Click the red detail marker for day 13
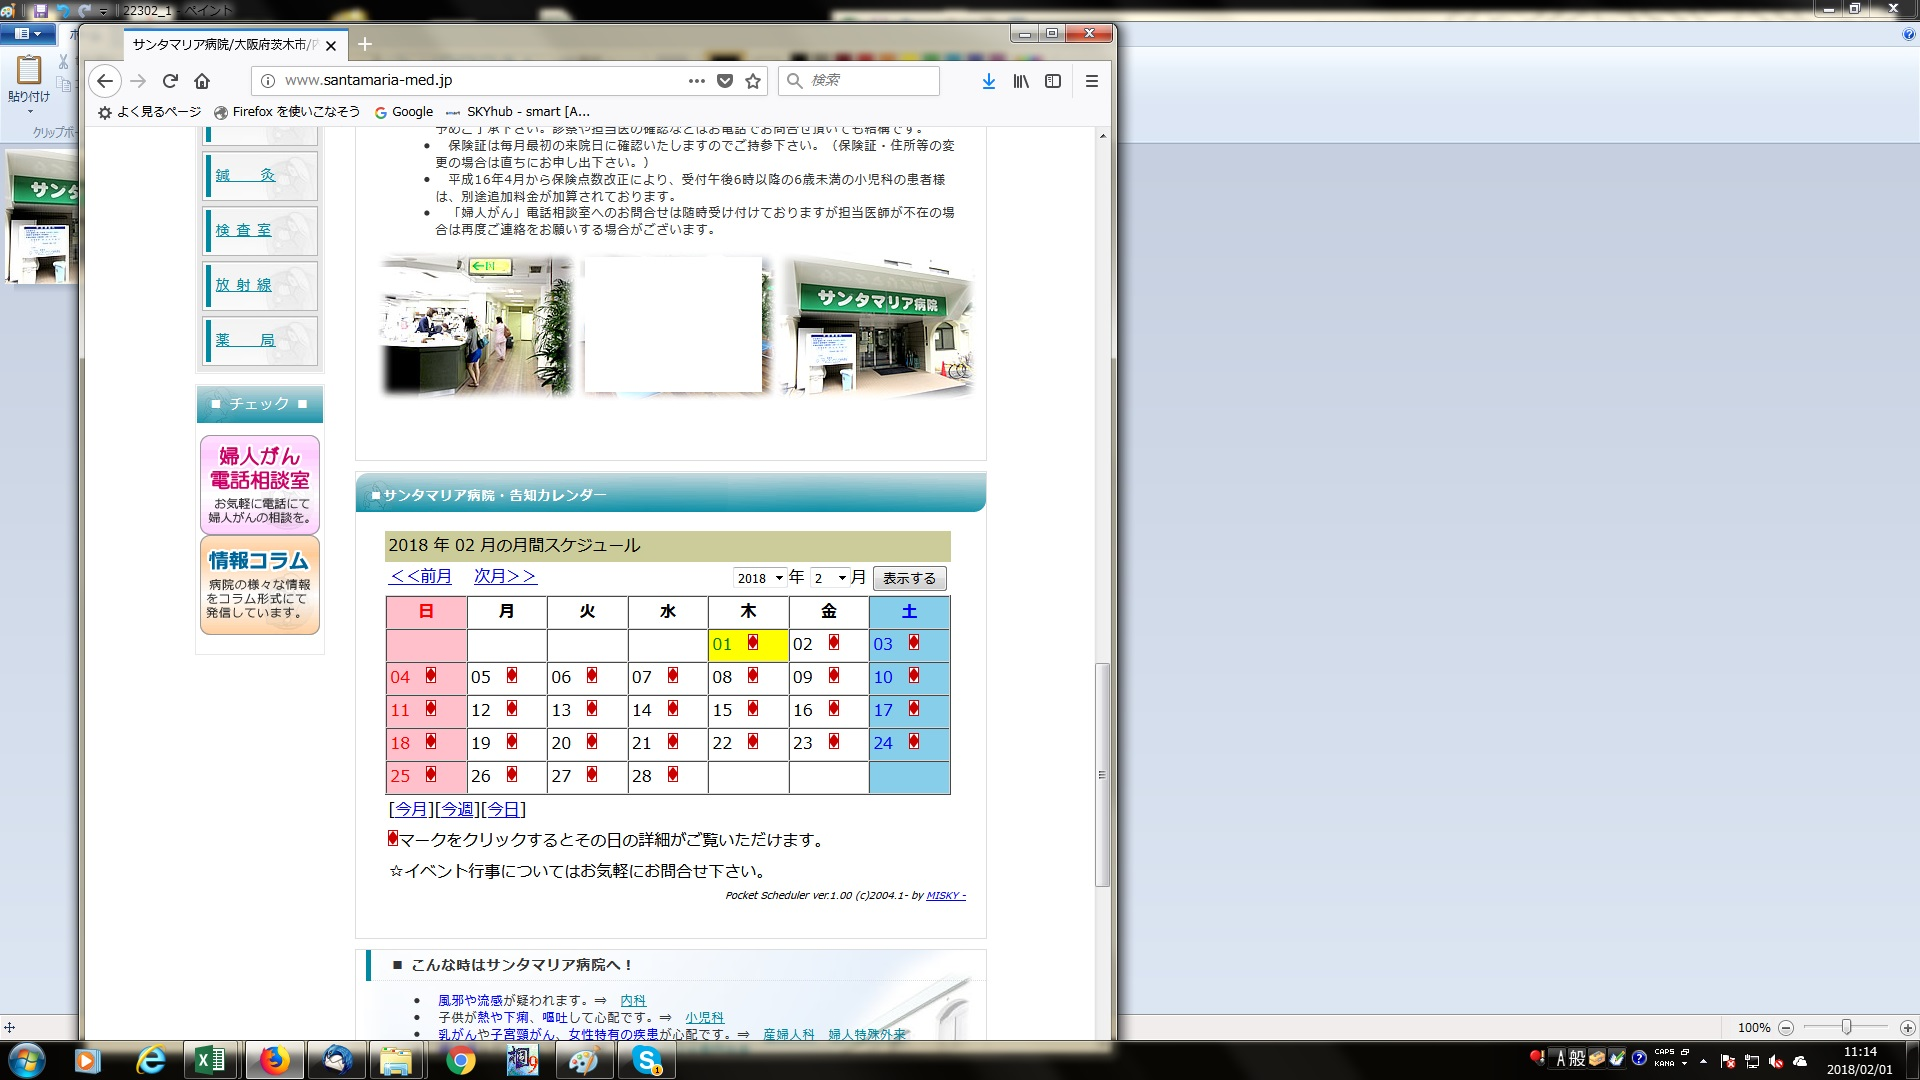This screenshot has height=1080, width=1920. [x=592, y=709]
